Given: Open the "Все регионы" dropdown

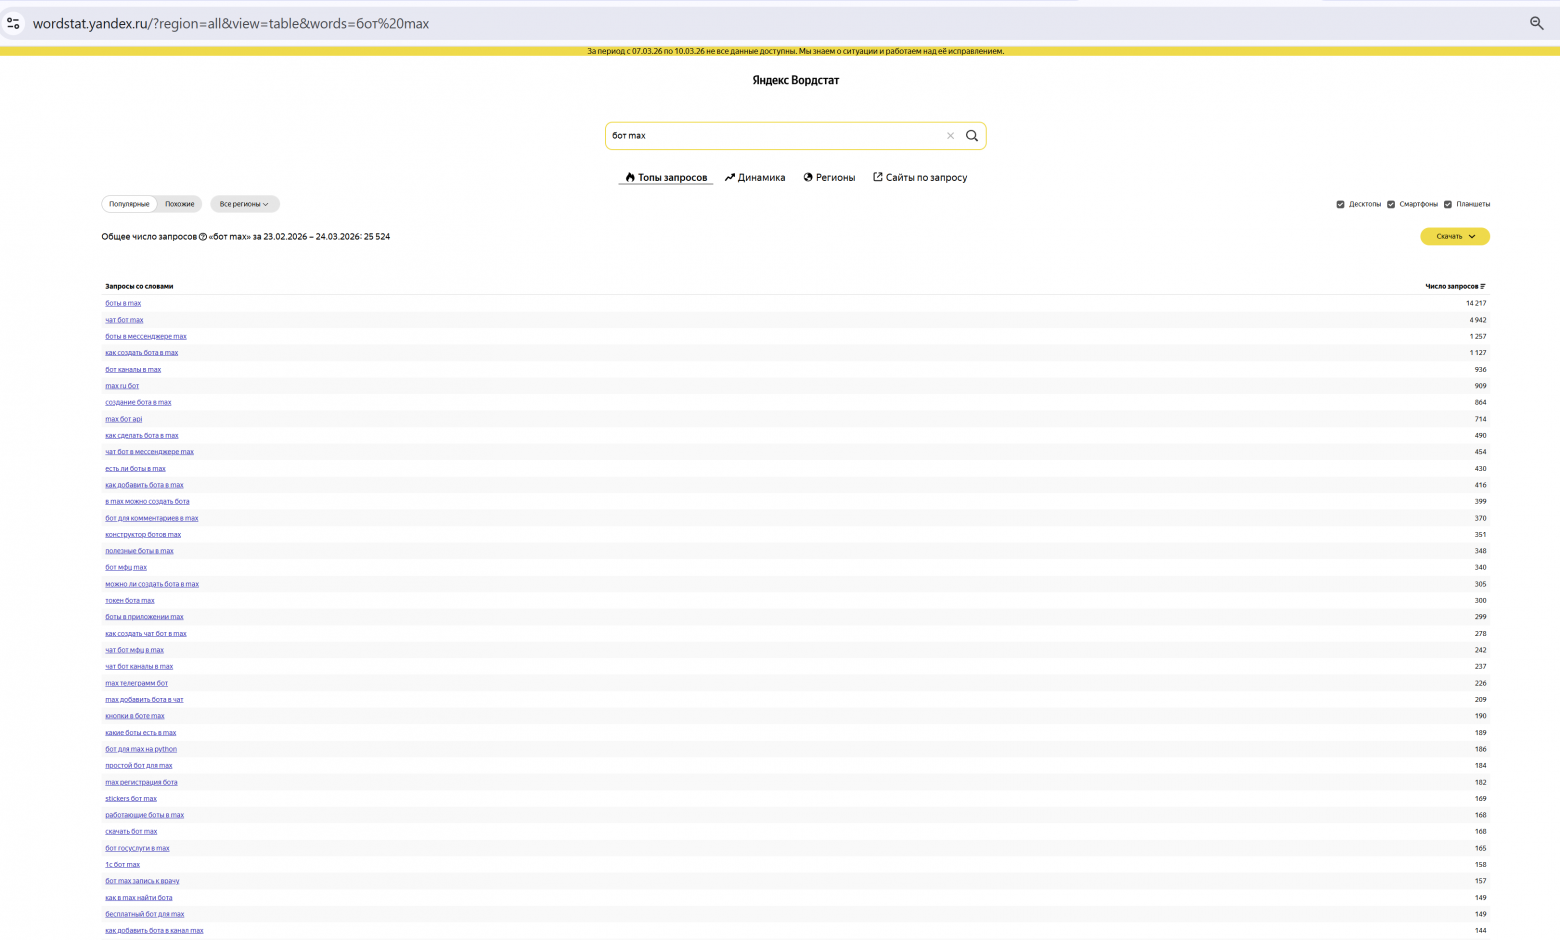Looking at the screenshot, I should tap(245, 204).
